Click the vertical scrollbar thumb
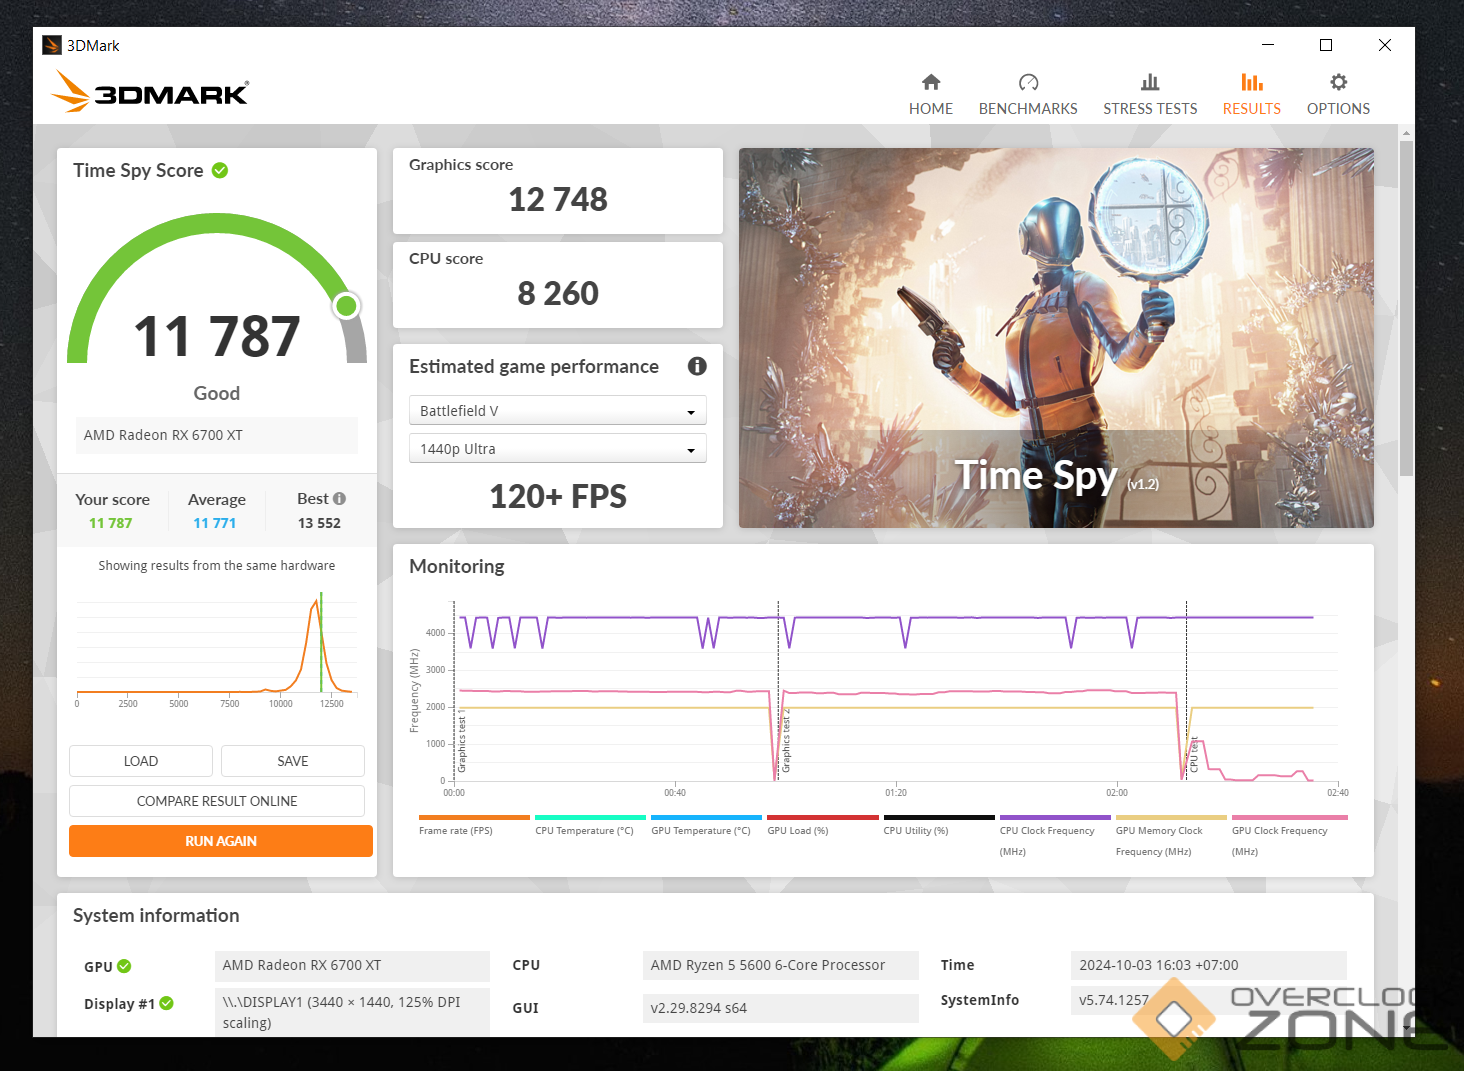Viewport: 1464px width, 1071px height. 1406,308
